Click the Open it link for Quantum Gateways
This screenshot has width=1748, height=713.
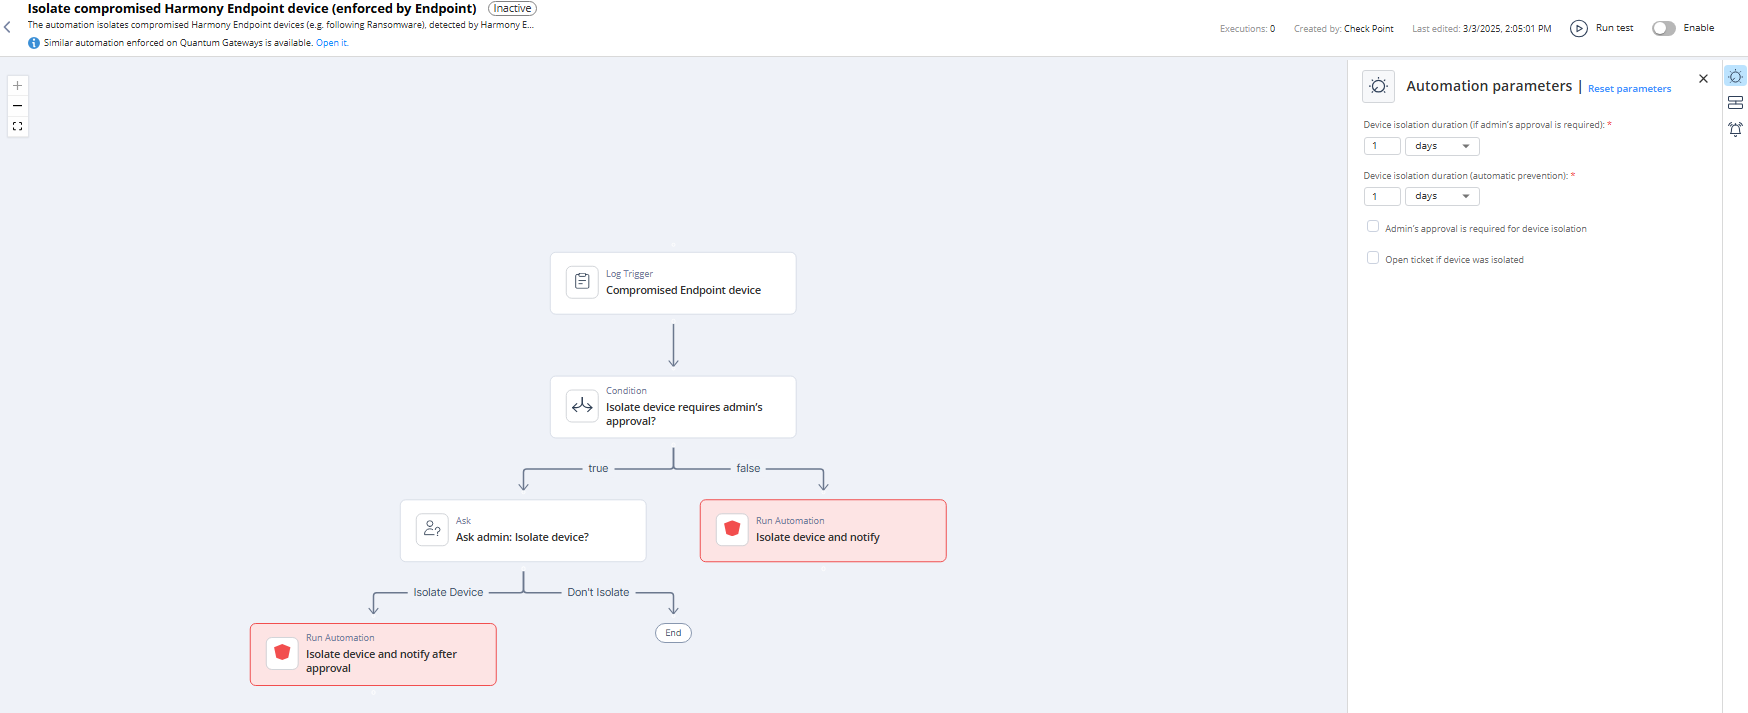point(332,43)
